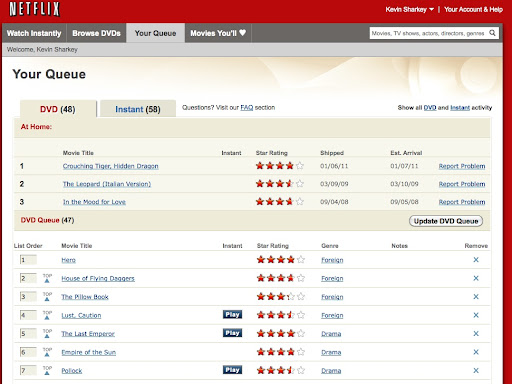The image size is (512, 384).
Task: Play Lust, Caution instantly
Action: click(x=232, y=314)
